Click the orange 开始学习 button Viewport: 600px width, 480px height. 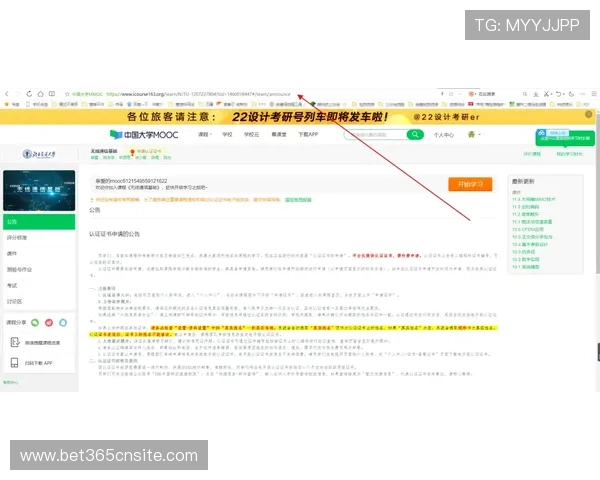tap(470, 184)
